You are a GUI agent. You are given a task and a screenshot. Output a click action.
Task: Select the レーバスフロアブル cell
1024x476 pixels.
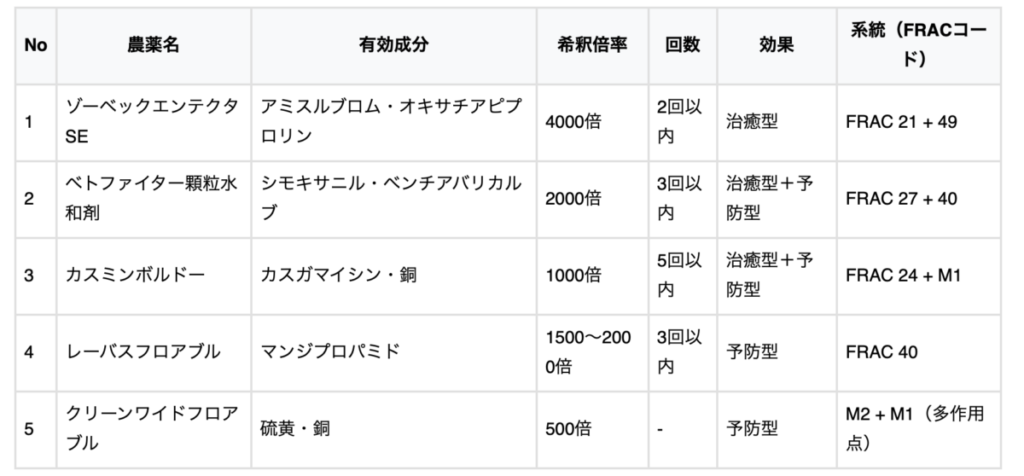[x=153, y=353]
